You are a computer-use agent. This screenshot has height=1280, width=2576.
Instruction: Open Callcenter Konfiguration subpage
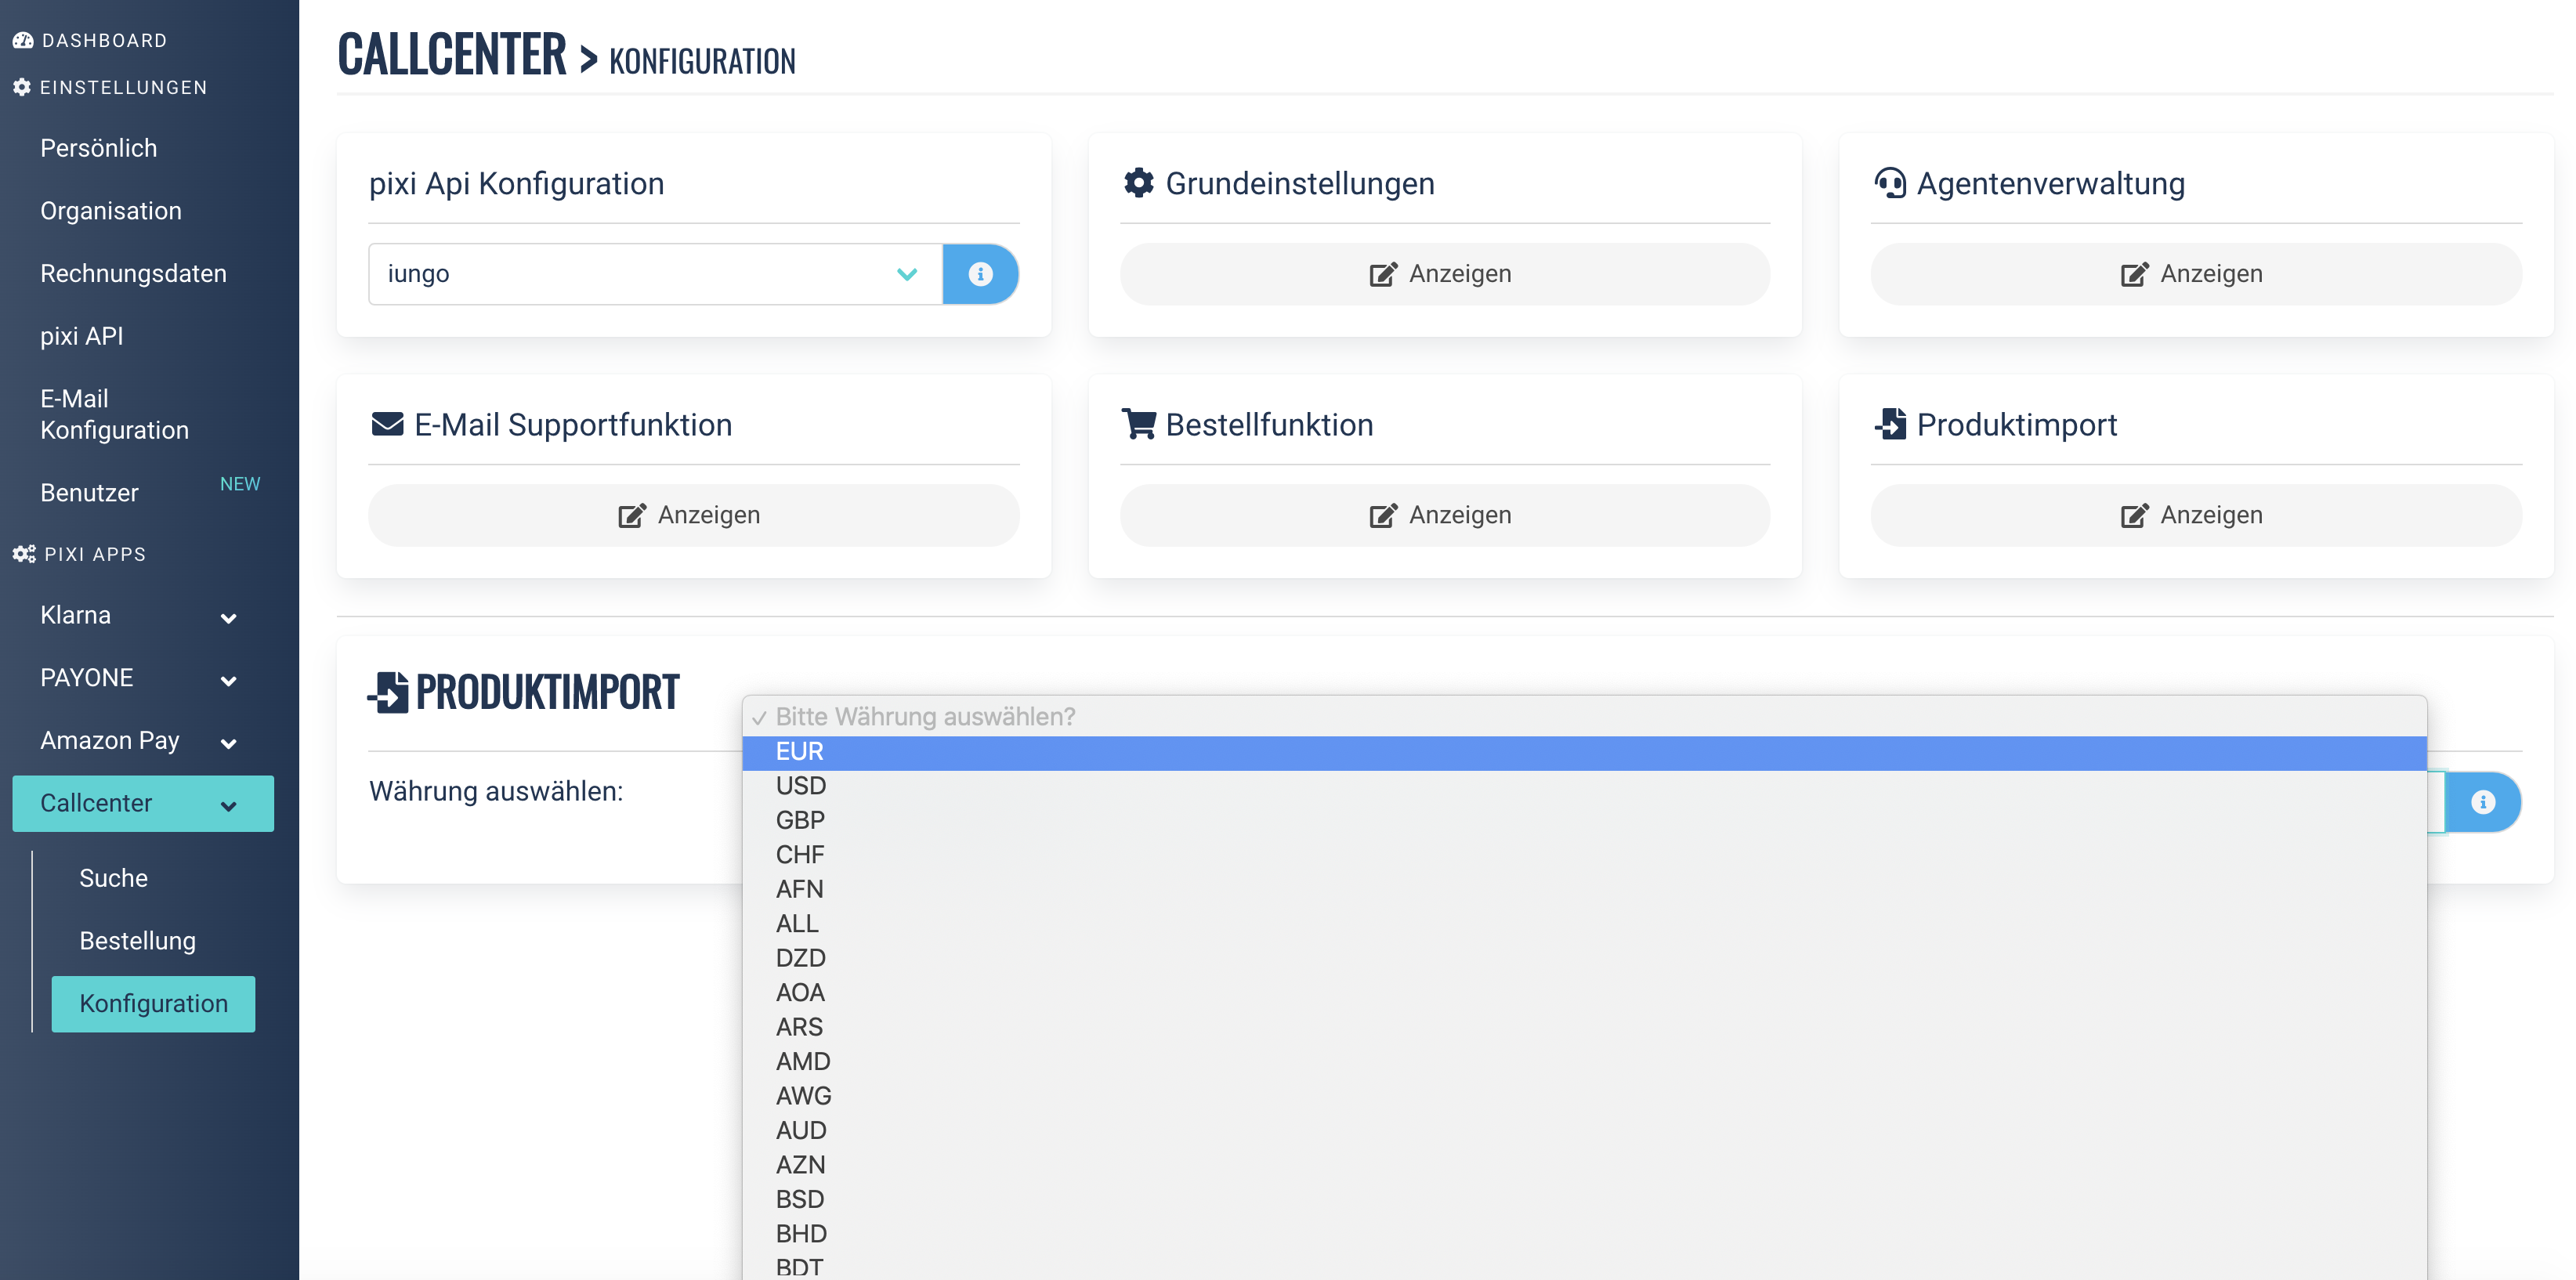[x=153, y=1004]
